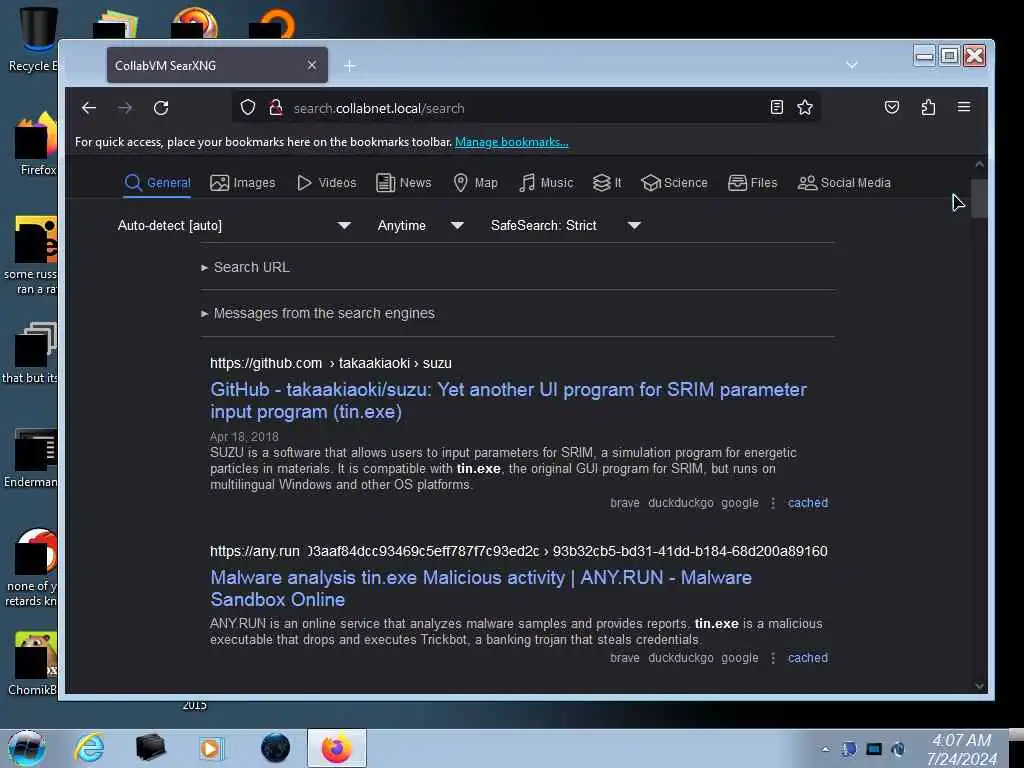This screenshot has width=1024, height=768.
Task: Select the ChomikBox desktop icon
Action: pyautogui.click(x=33, y=664)
